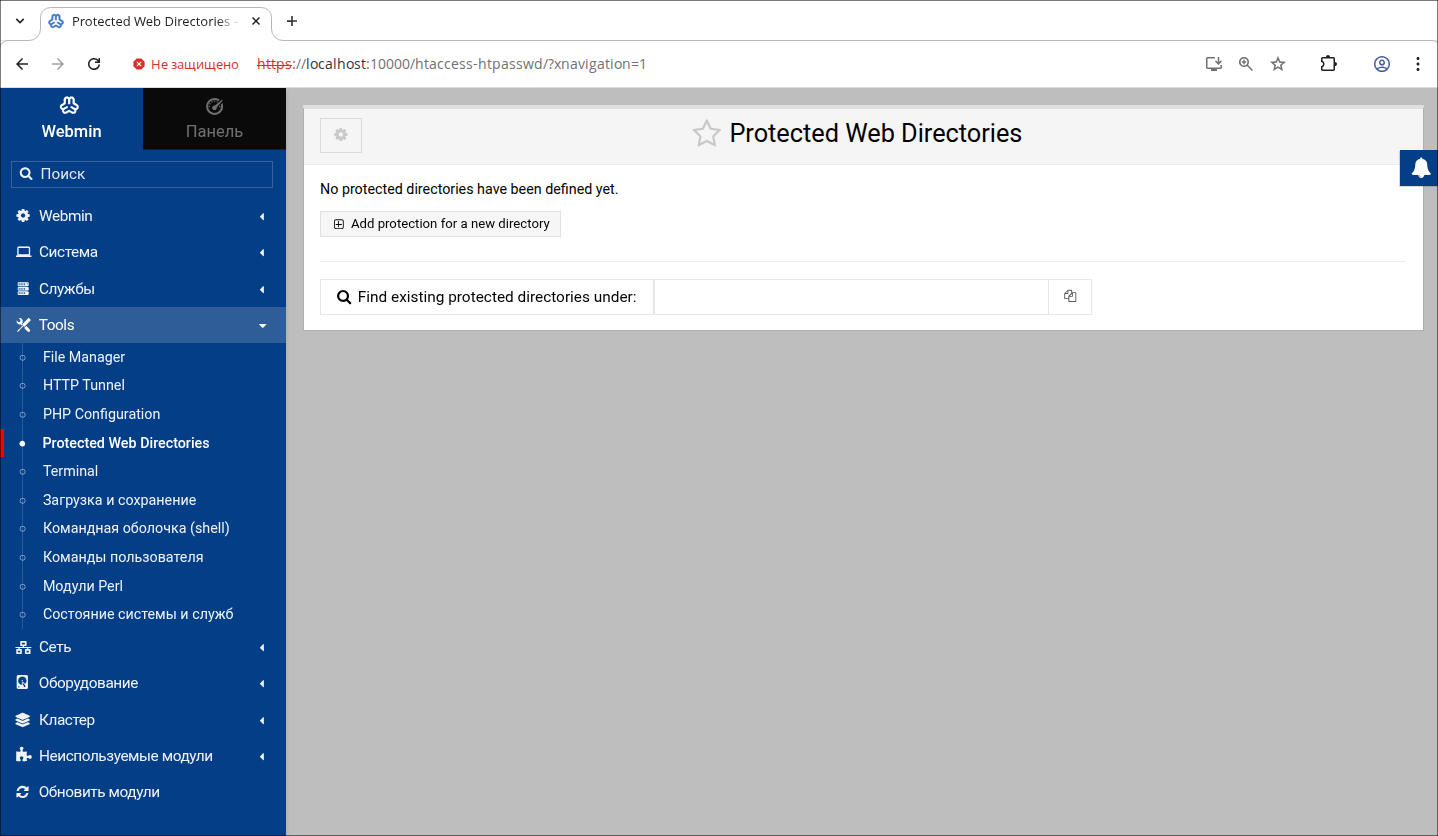Reload the page with the refresh button
The width and height of the screenshot is (1438, 836).
click(94, 64)
